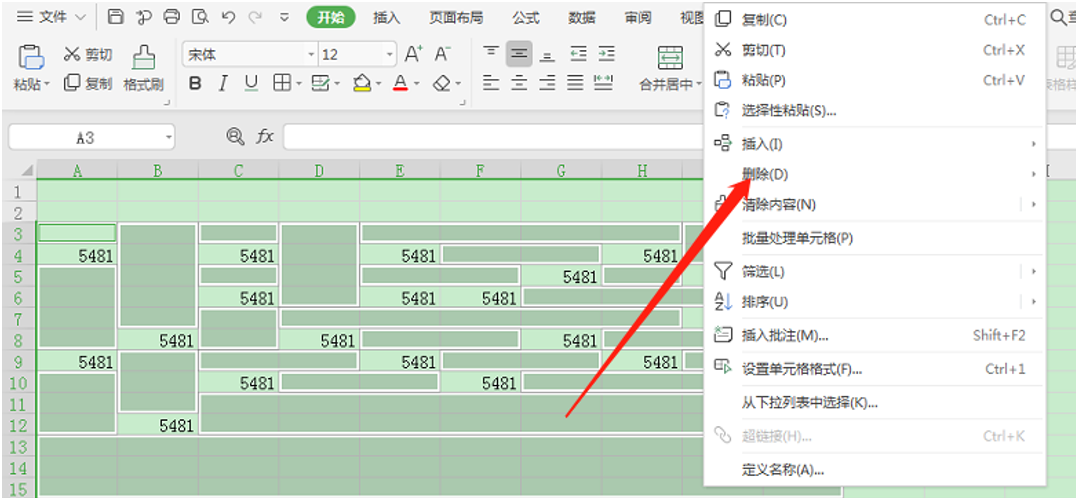Click the eraser clear formatting icon
Viewport: 1076px width, 498px height.
[443, 84]
